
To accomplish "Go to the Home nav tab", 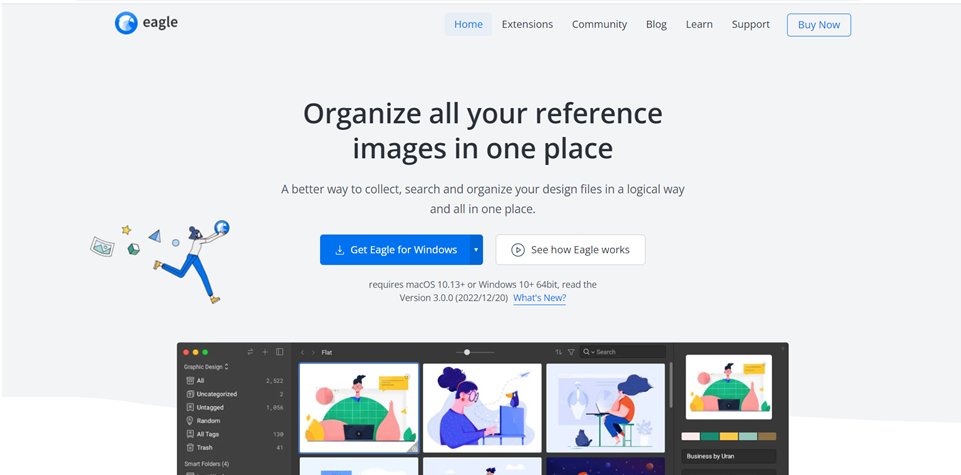I will point(468,25).
